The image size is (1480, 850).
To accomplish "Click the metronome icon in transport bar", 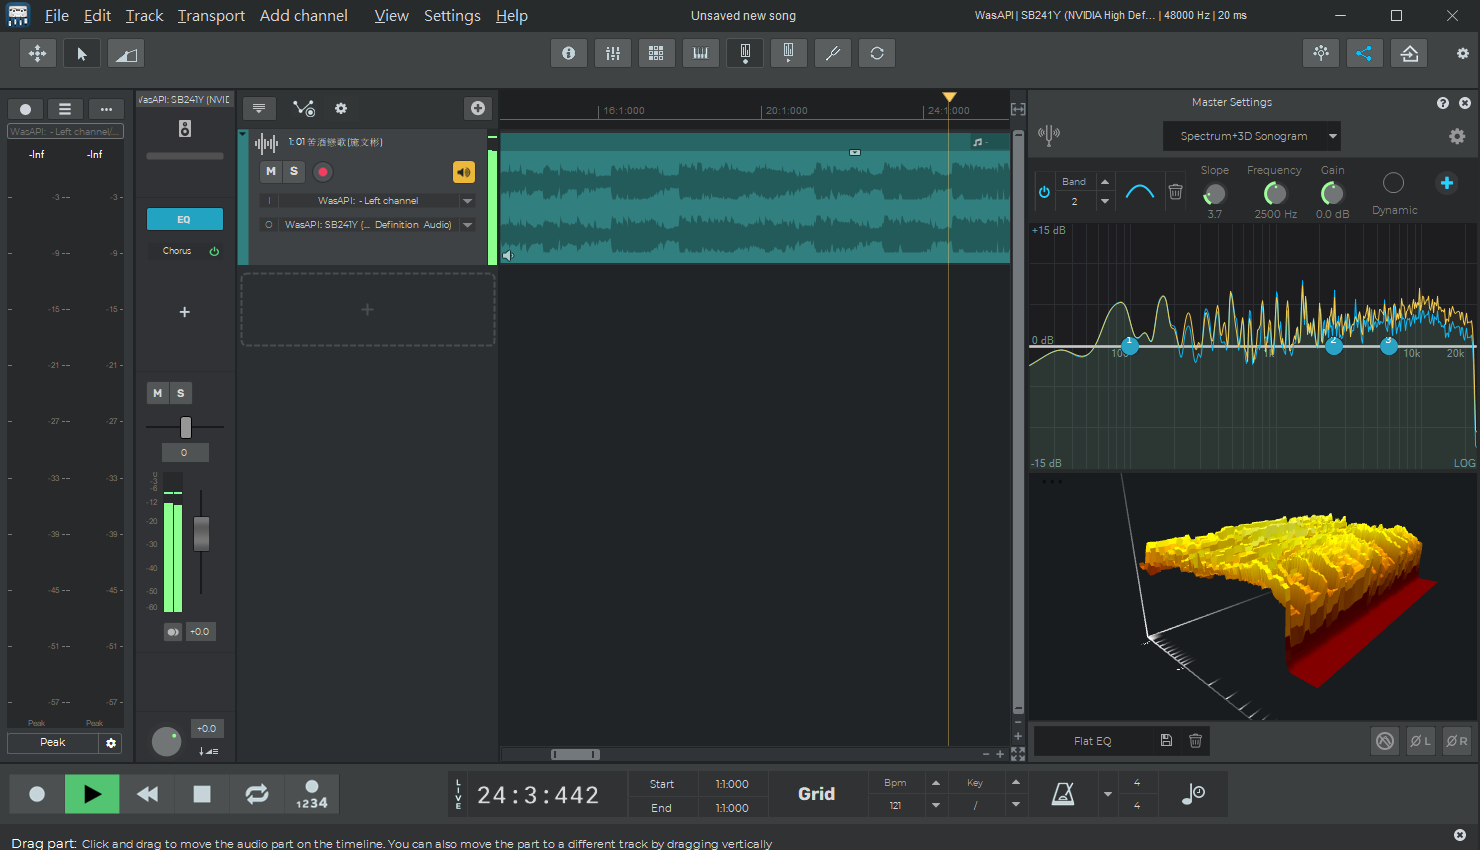I will point(1063,794).
